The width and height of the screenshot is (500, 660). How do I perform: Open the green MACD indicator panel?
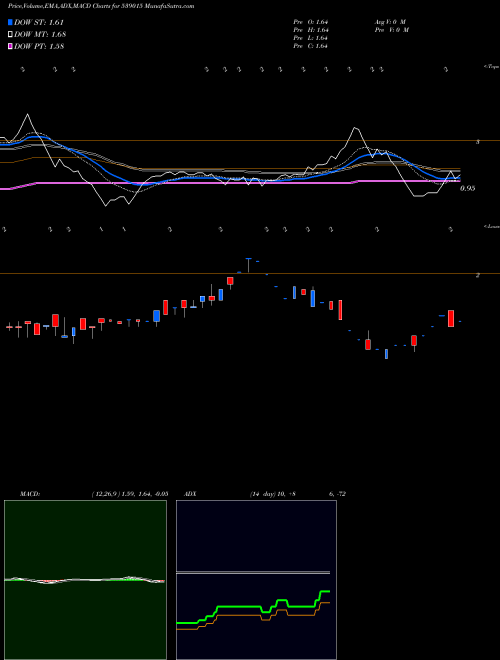click(85, 580)
